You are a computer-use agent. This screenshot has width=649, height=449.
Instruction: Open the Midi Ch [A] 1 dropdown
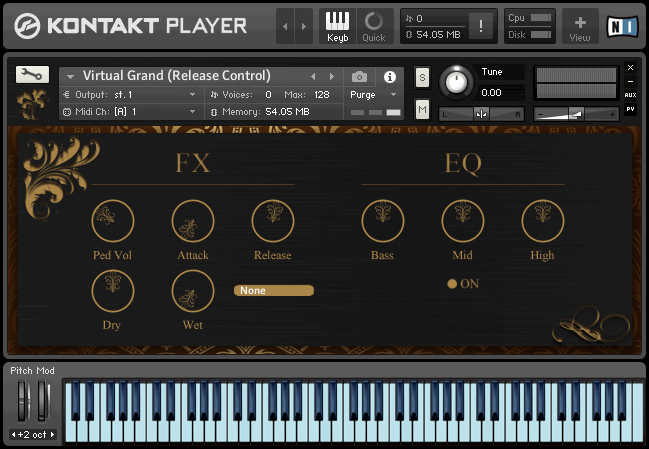click(x=132, y=112)
